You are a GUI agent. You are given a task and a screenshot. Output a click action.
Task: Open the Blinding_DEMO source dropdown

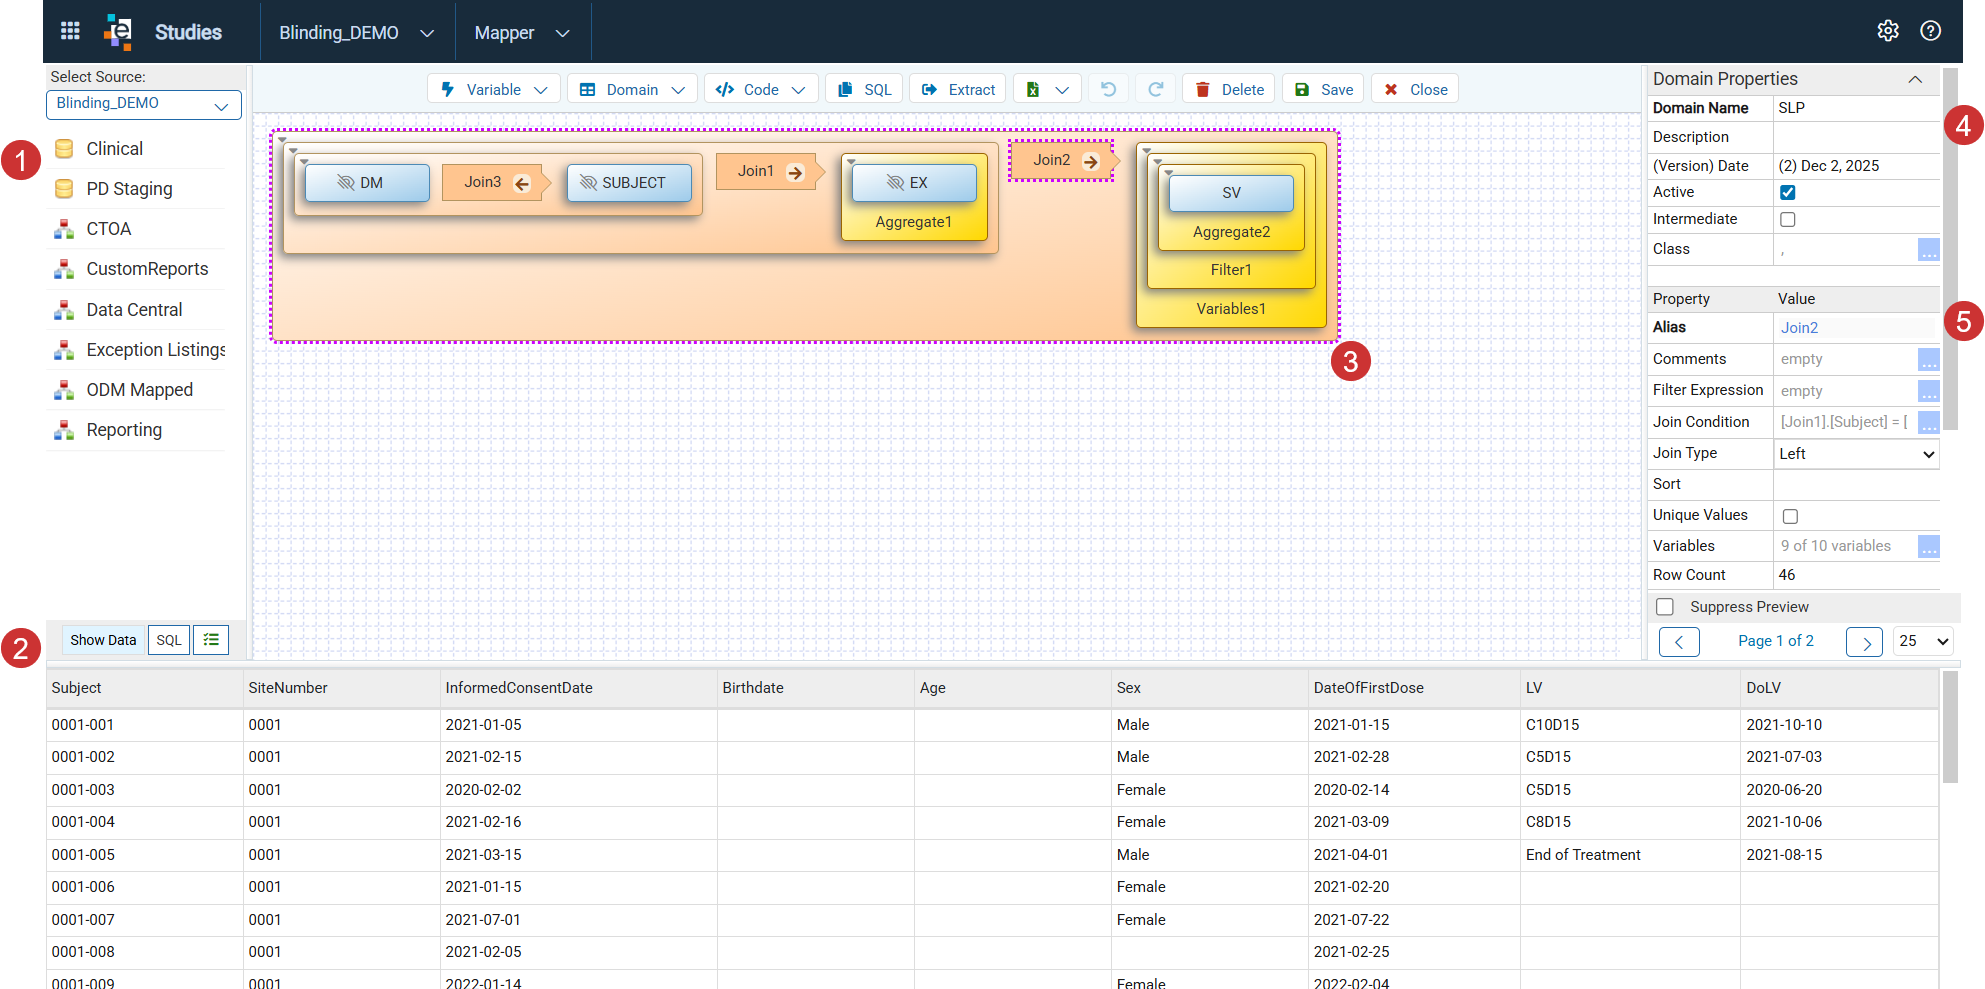[144, 104]
